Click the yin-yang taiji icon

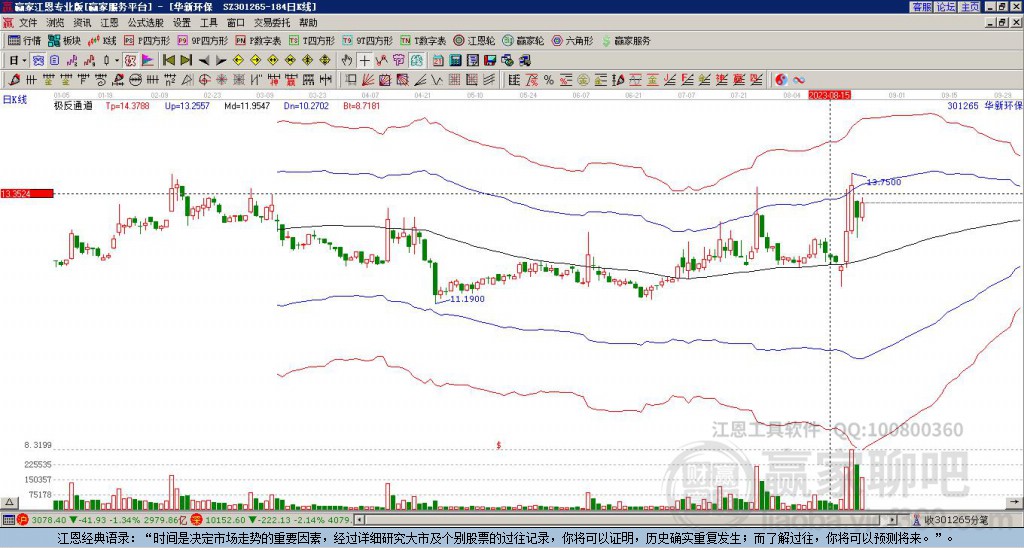781,80
